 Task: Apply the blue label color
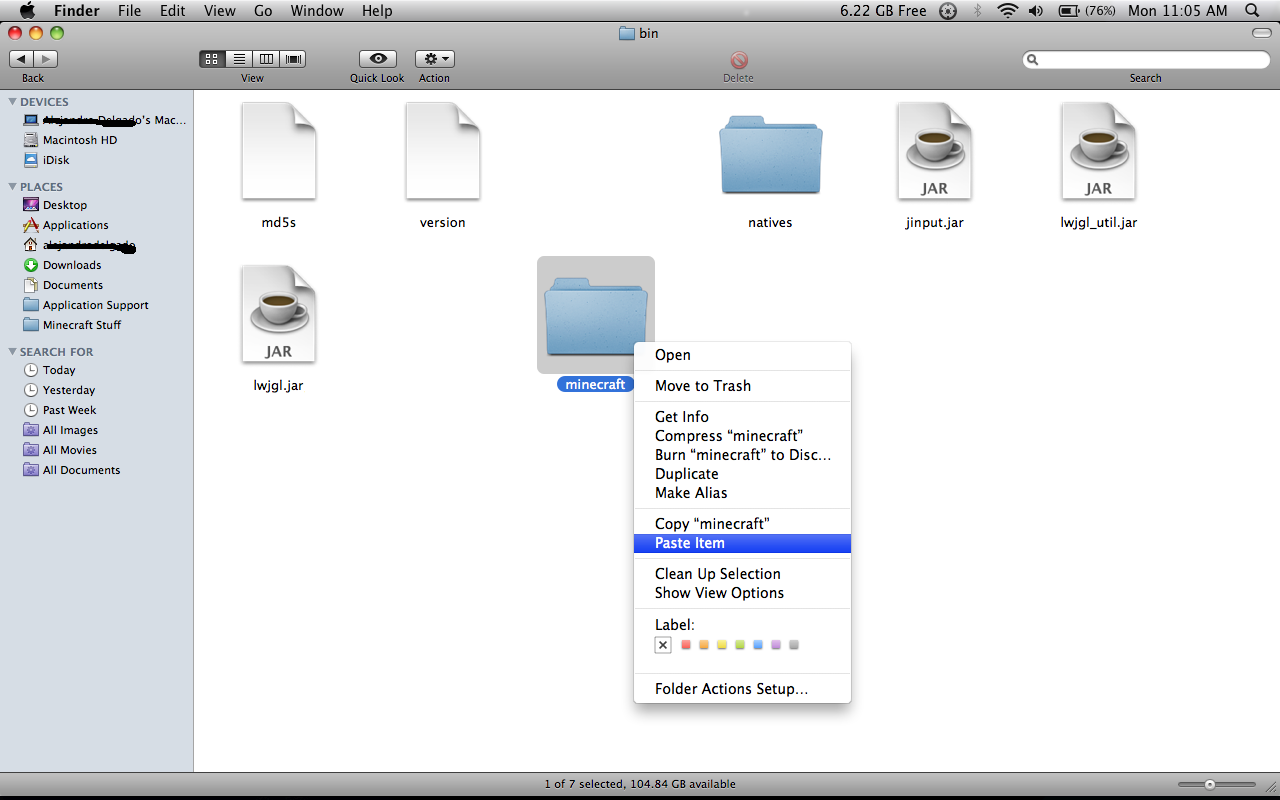click(x=758, y=645)
